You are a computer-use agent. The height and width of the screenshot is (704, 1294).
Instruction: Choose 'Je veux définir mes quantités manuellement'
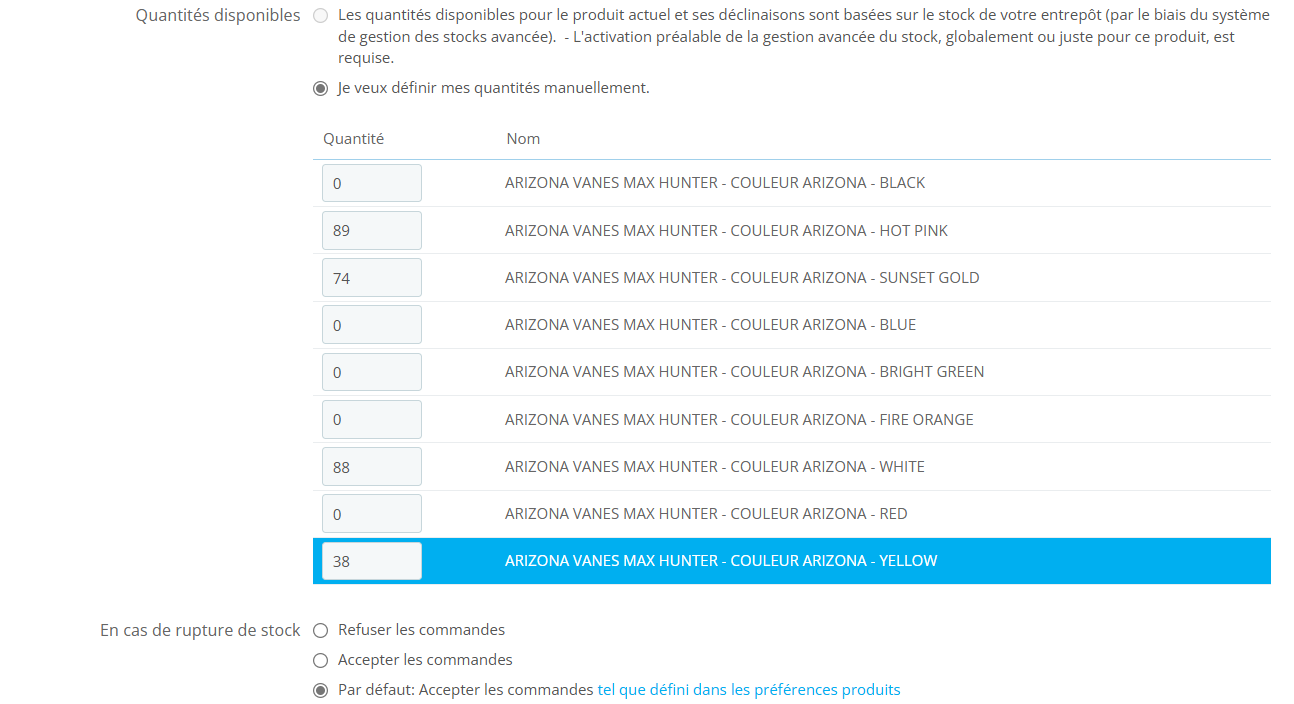pos(320,88)
